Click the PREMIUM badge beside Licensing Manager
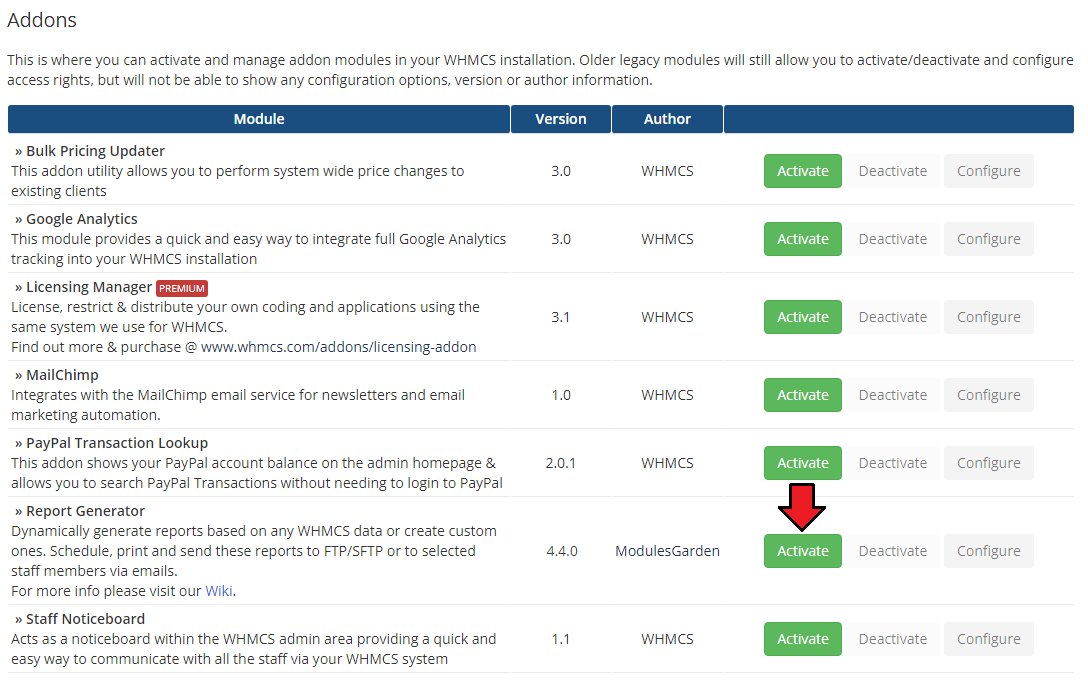The image size is (1088, 682). tap(182, 288)
